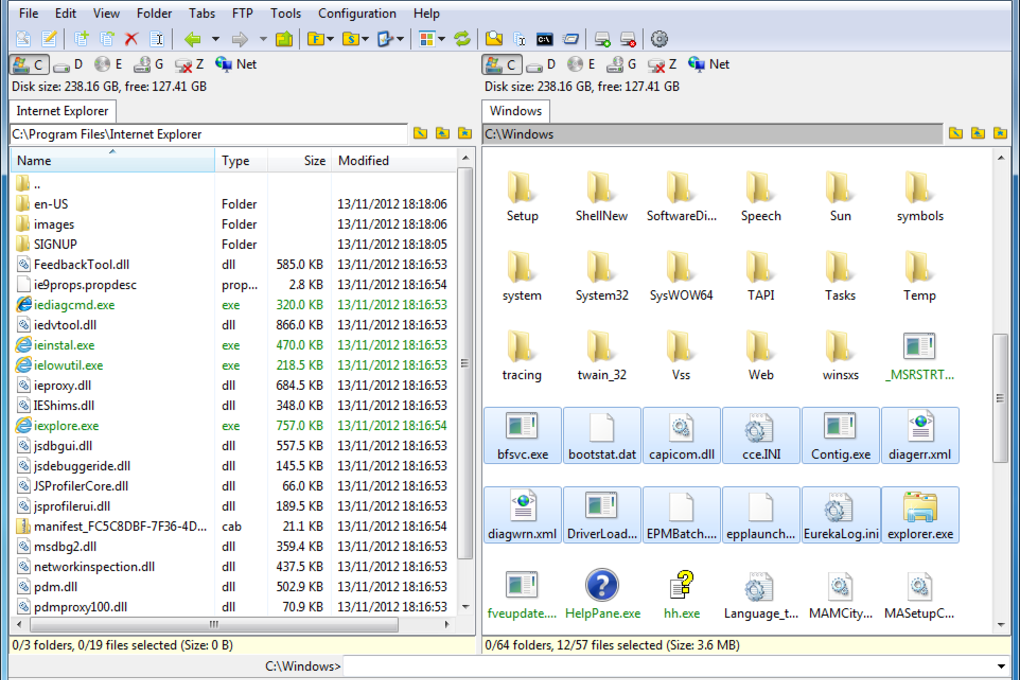This screenshot has width=1020, height=680.
Task: Click the colored squares view mode icon
Action: point(427,39)
